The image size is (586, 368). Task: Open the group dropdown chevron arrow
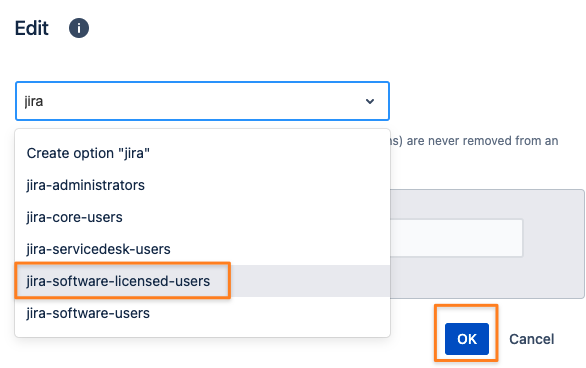pos(370,101)
